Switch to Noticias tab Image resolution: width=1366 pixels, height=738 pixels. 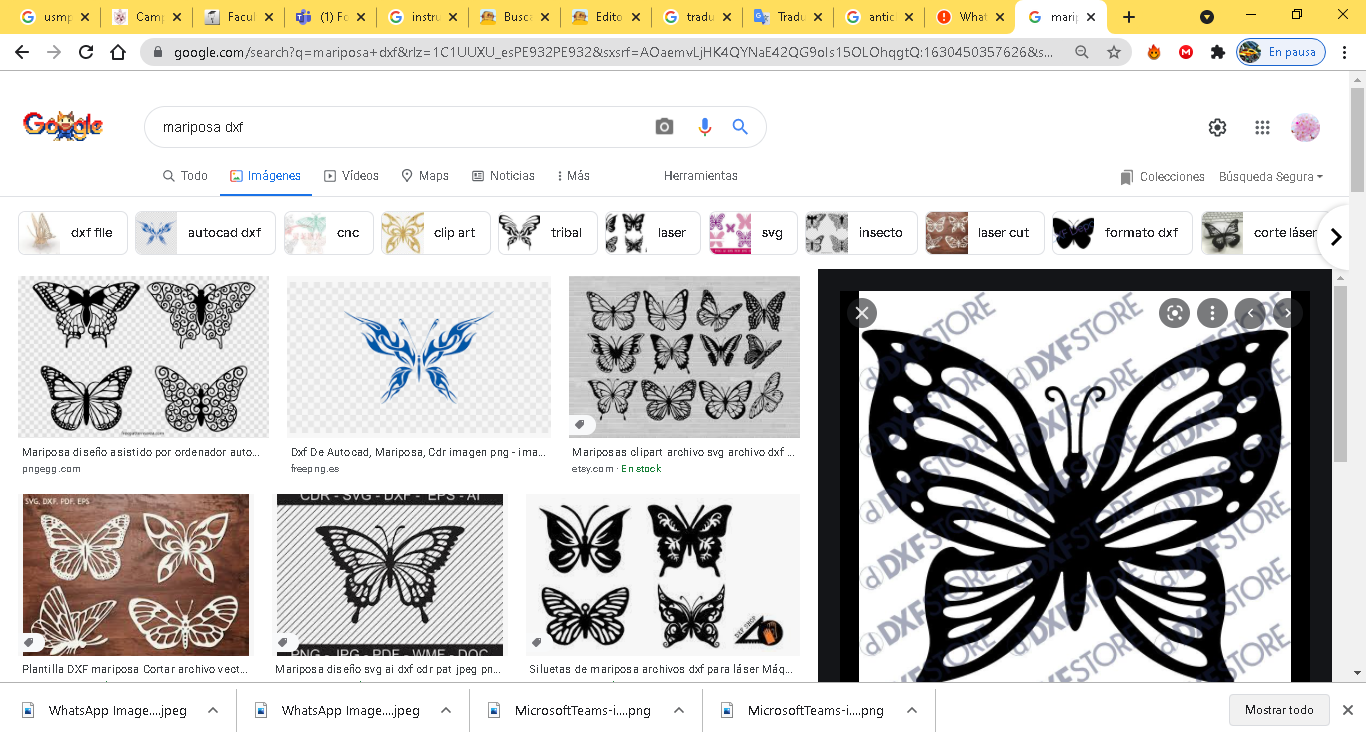tap(503, 176)
